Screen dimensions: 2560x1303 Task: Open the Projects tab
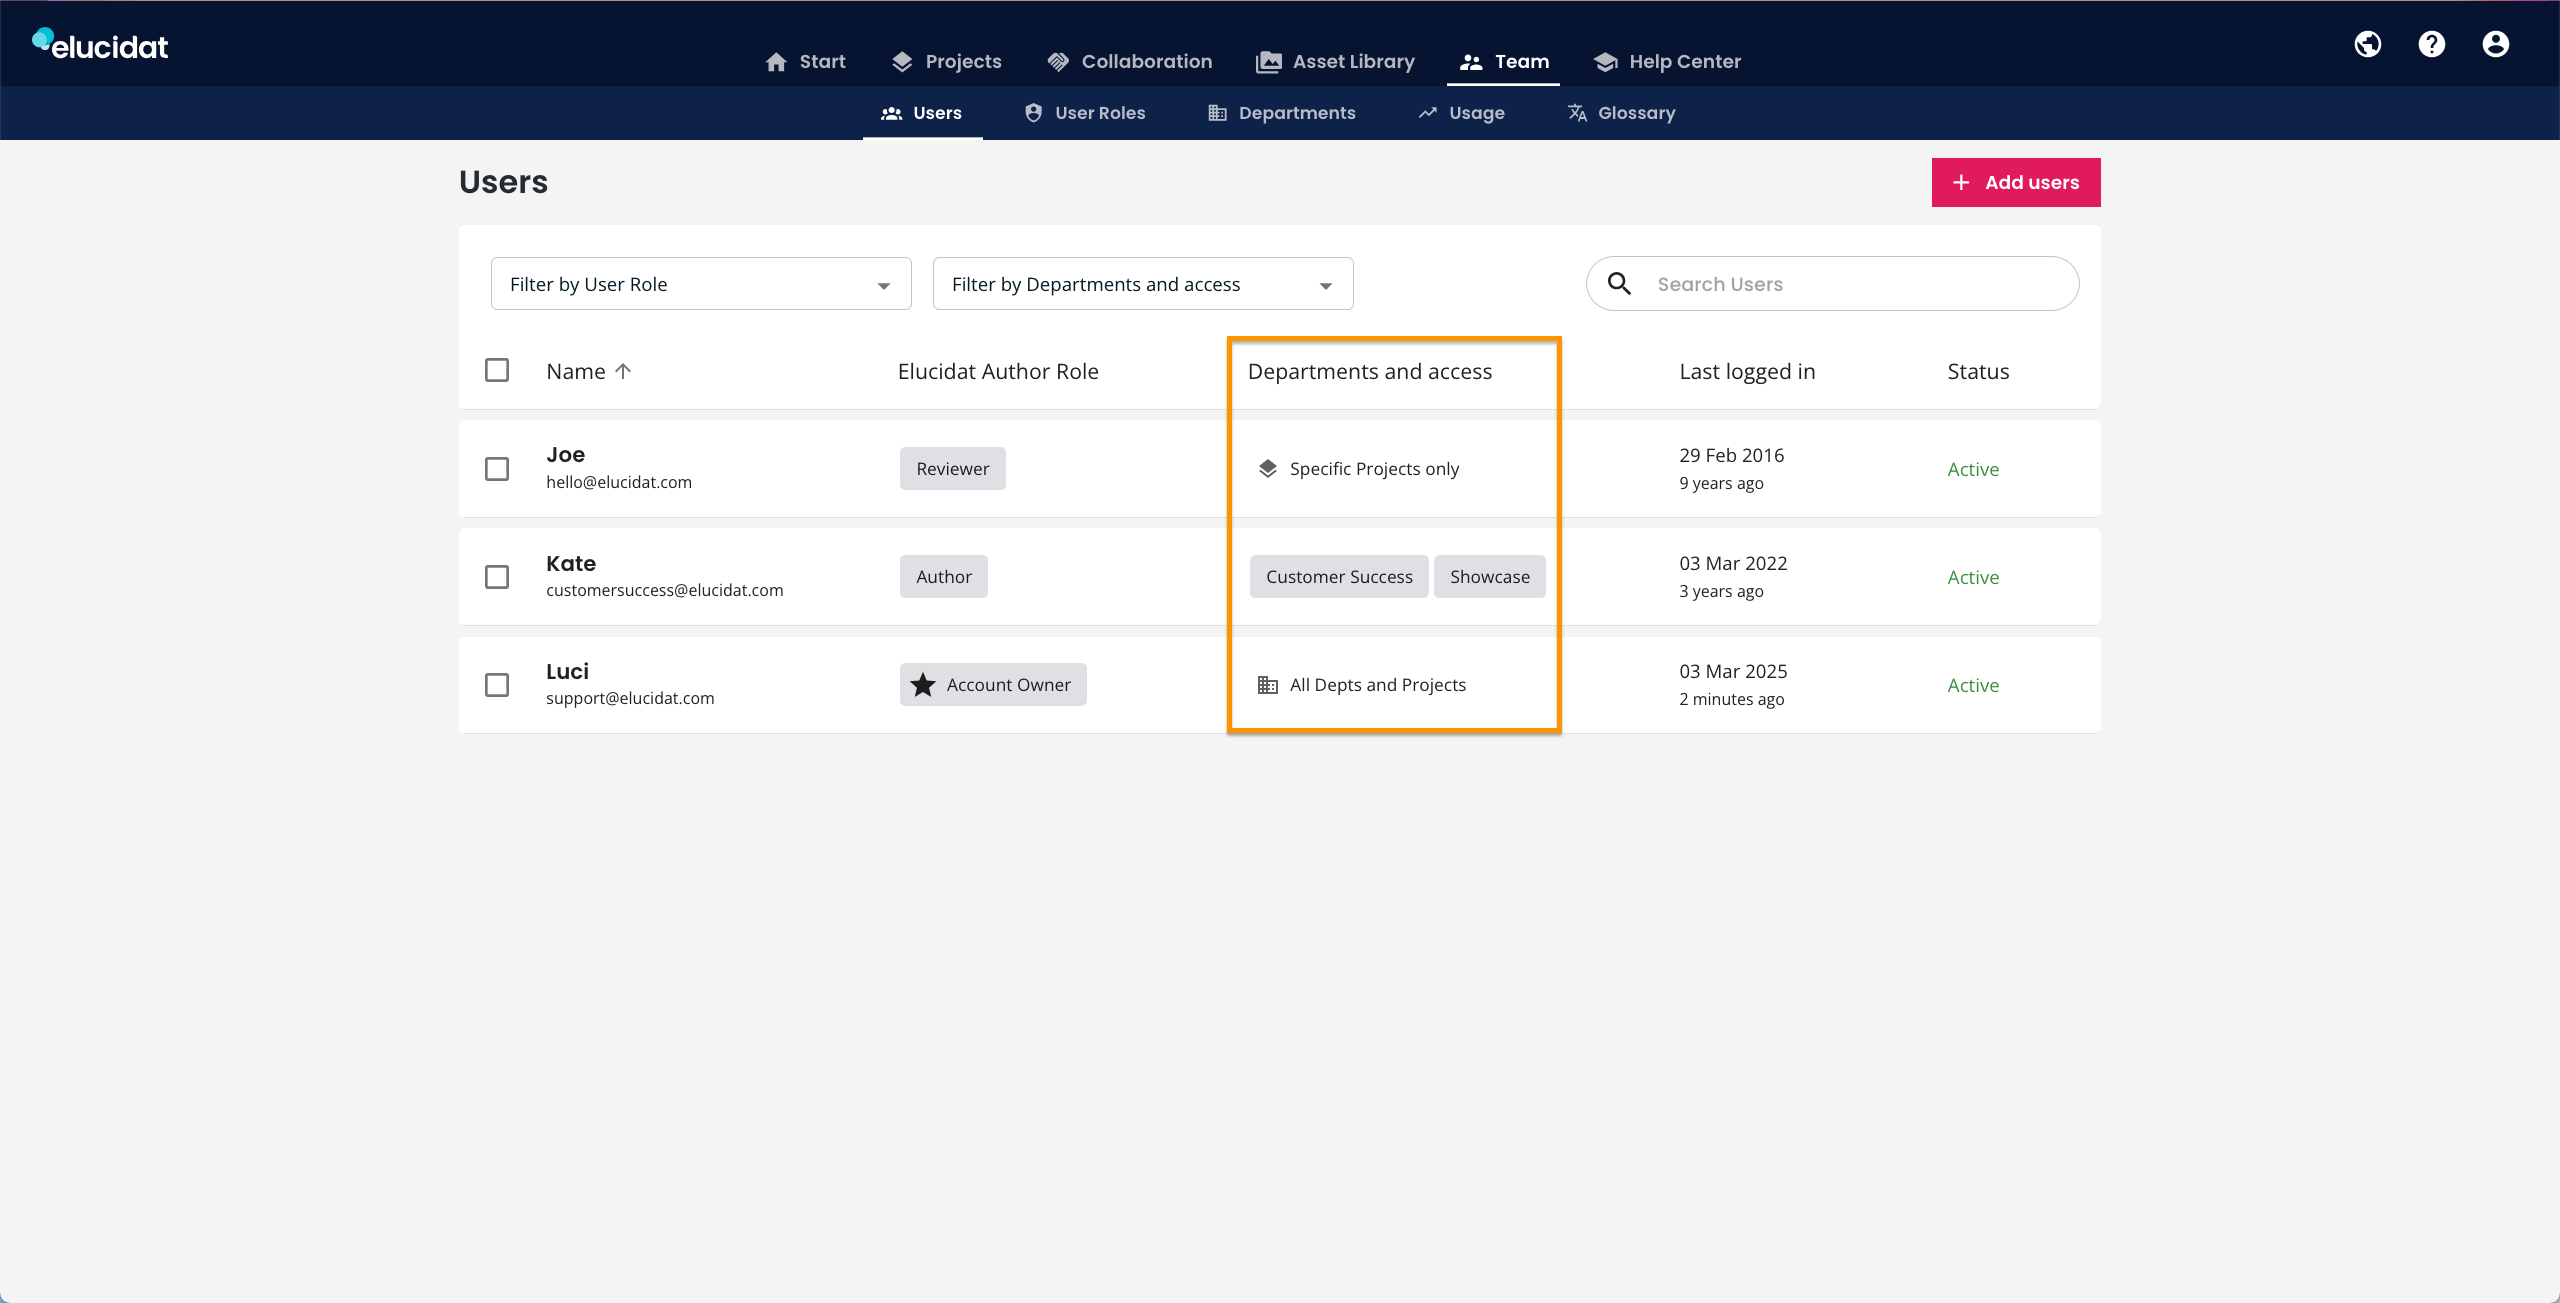[946, 62]
